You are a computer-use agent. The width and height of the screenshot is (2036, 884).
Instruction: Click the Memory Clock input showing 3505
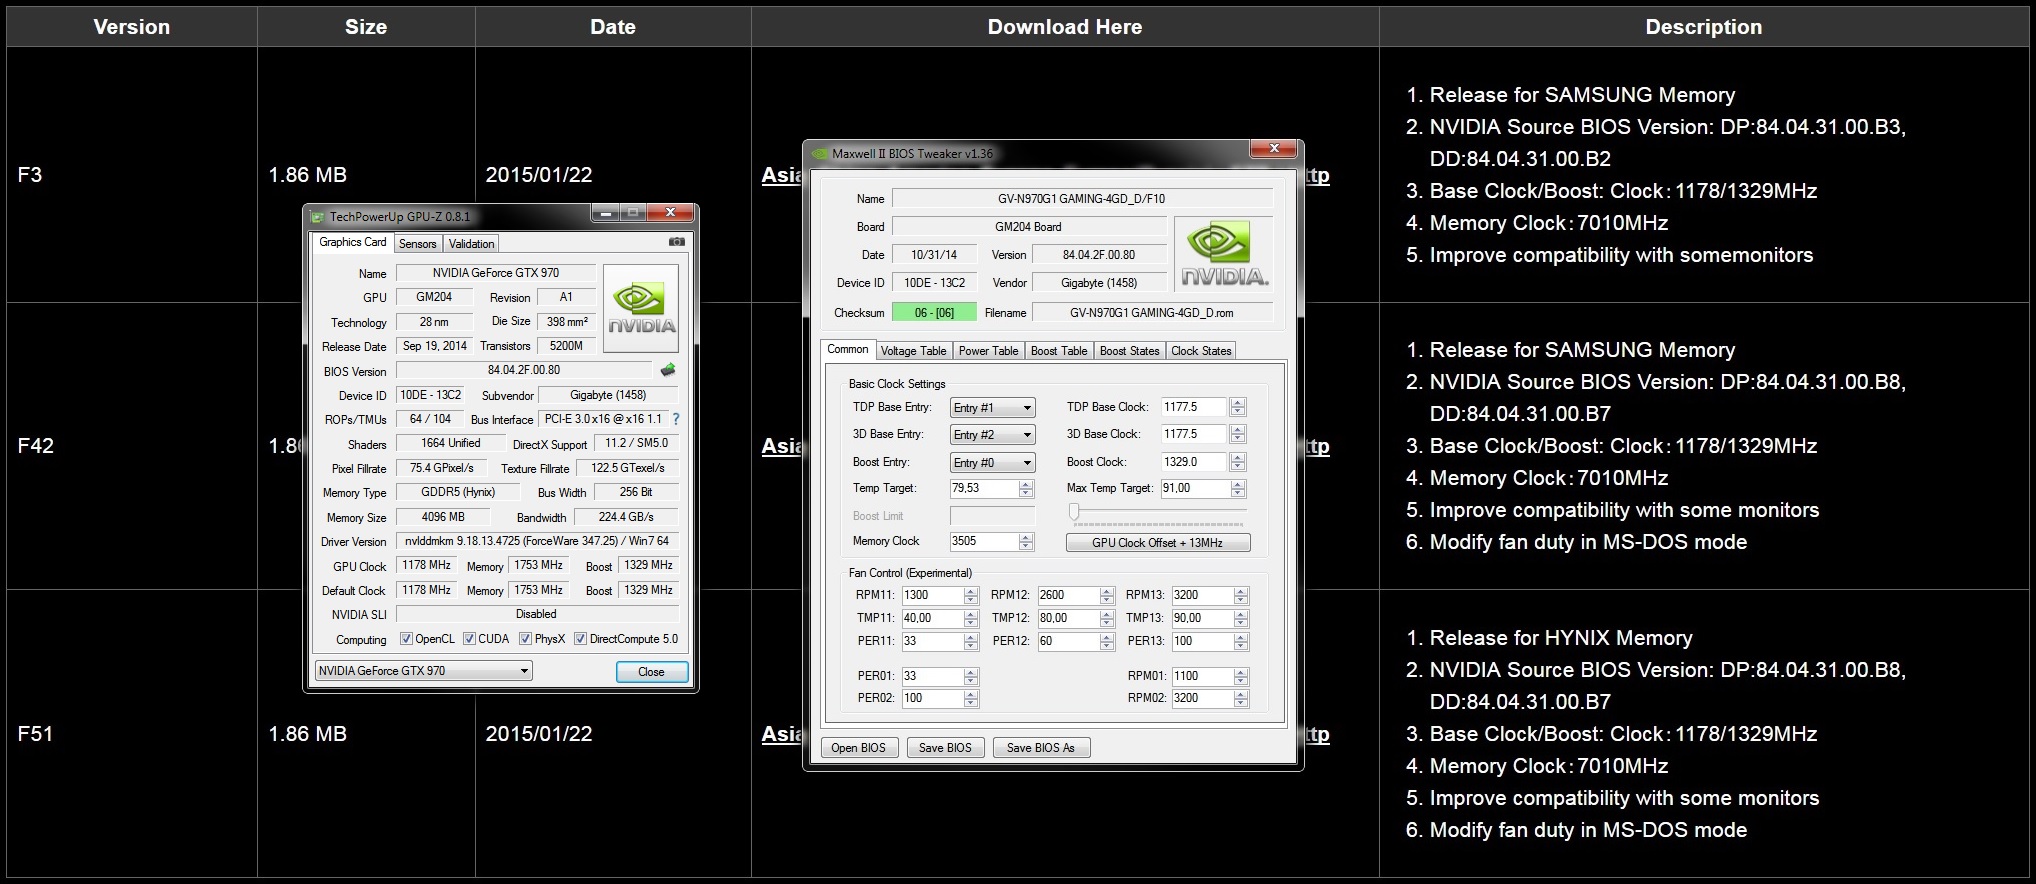click(983, 541)
